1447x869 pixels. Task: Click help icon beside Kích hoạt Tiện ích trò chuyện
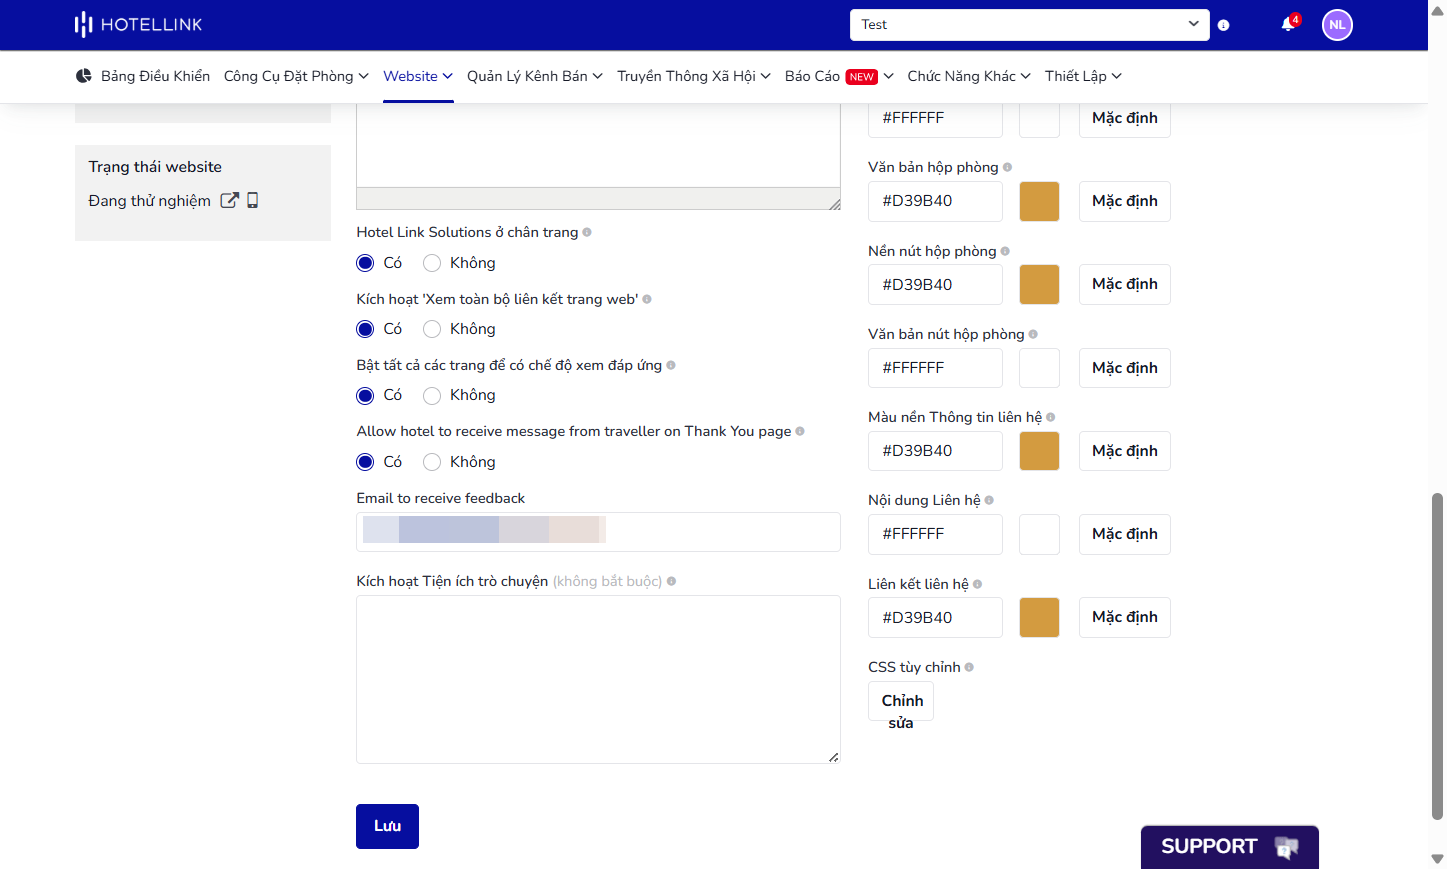tap(671, 581)
